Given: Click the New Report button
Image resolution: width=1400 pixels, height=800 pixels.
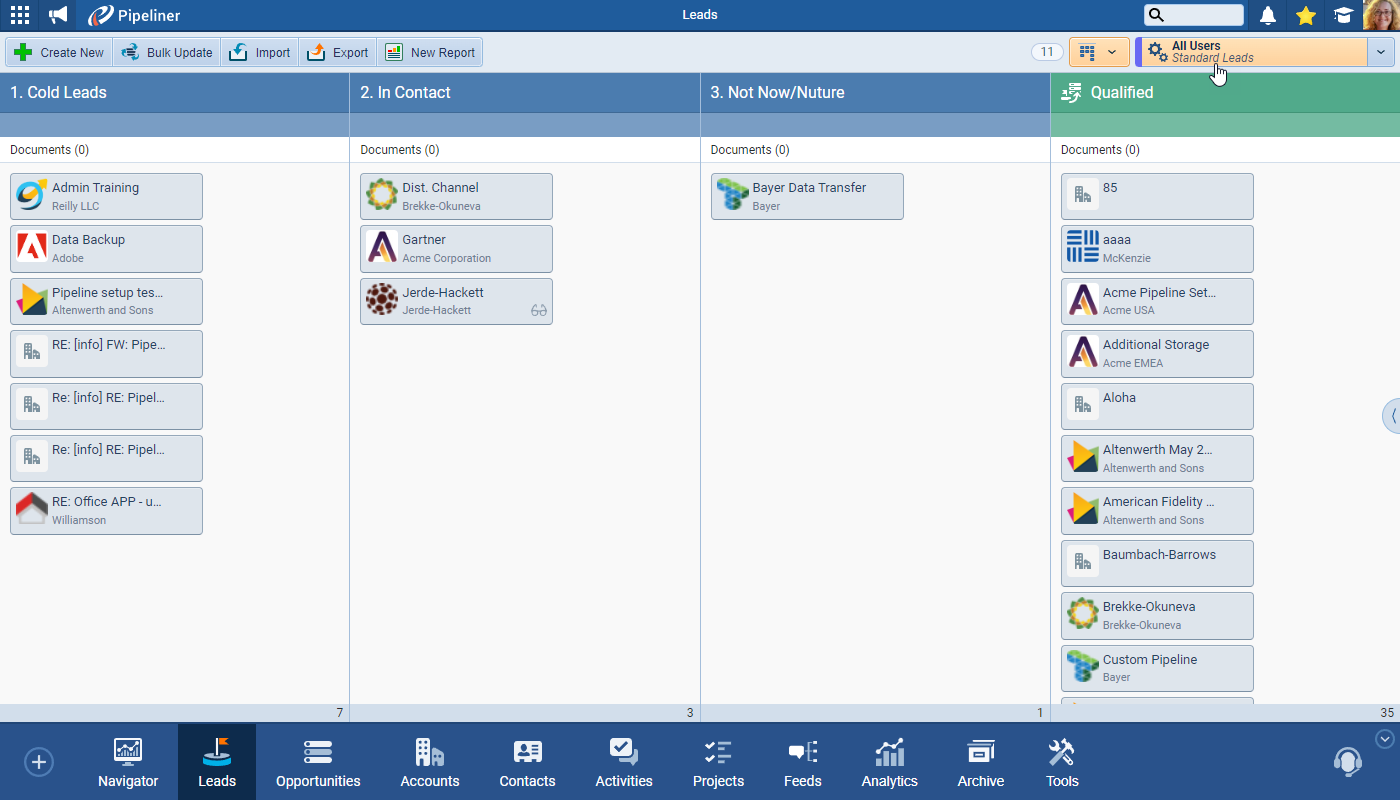Looking at the screenshot, I should (430, 52).
